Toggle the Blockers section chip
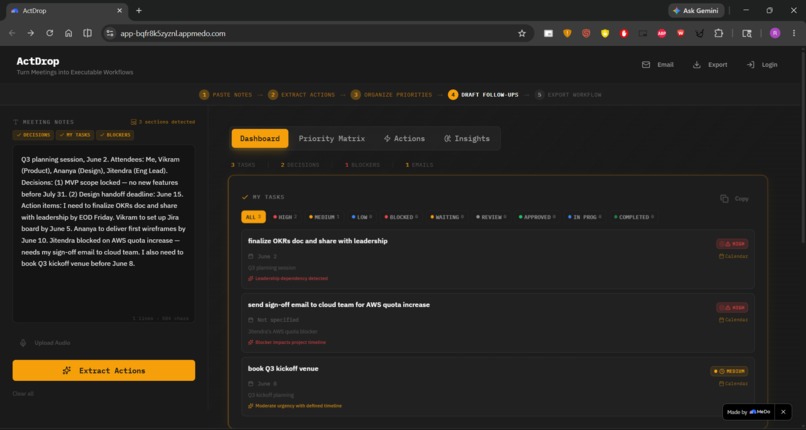Image resolution: width=806 pixels, height=430 pixels. pos(115,135)
